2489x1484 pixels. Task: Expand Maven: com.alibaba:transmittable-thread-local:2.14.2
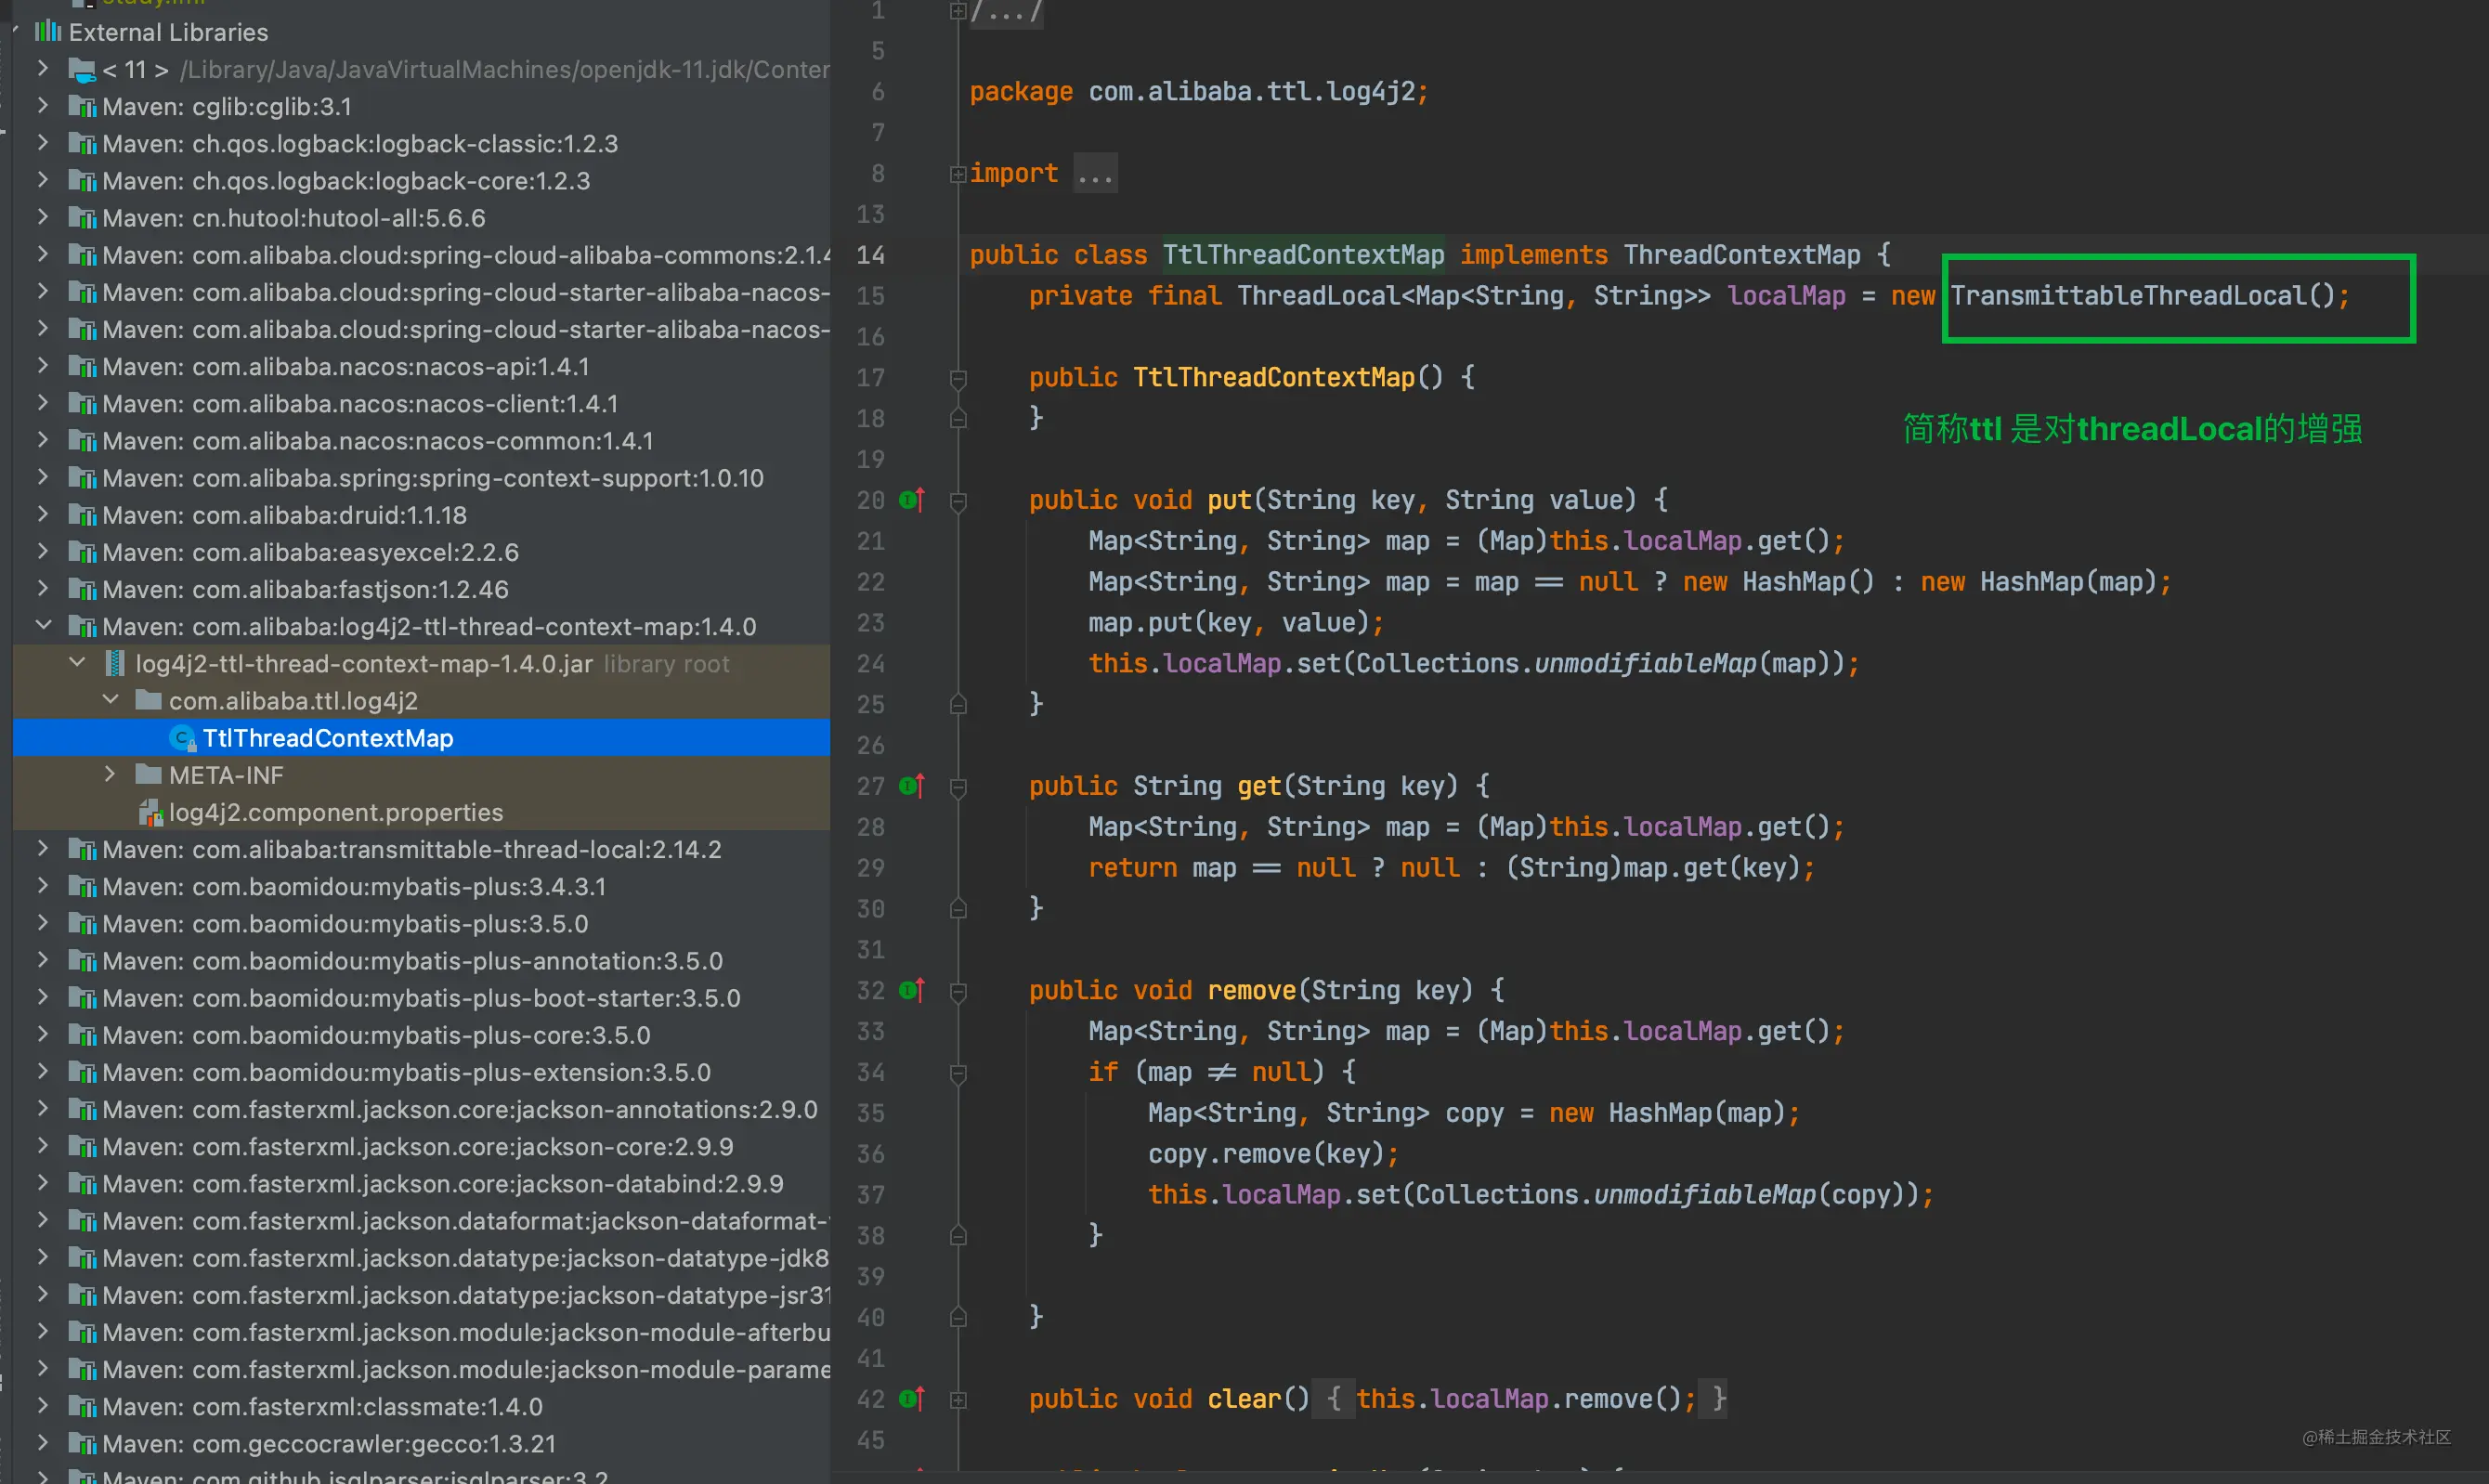pyautogui.click(x=43, y=848)
